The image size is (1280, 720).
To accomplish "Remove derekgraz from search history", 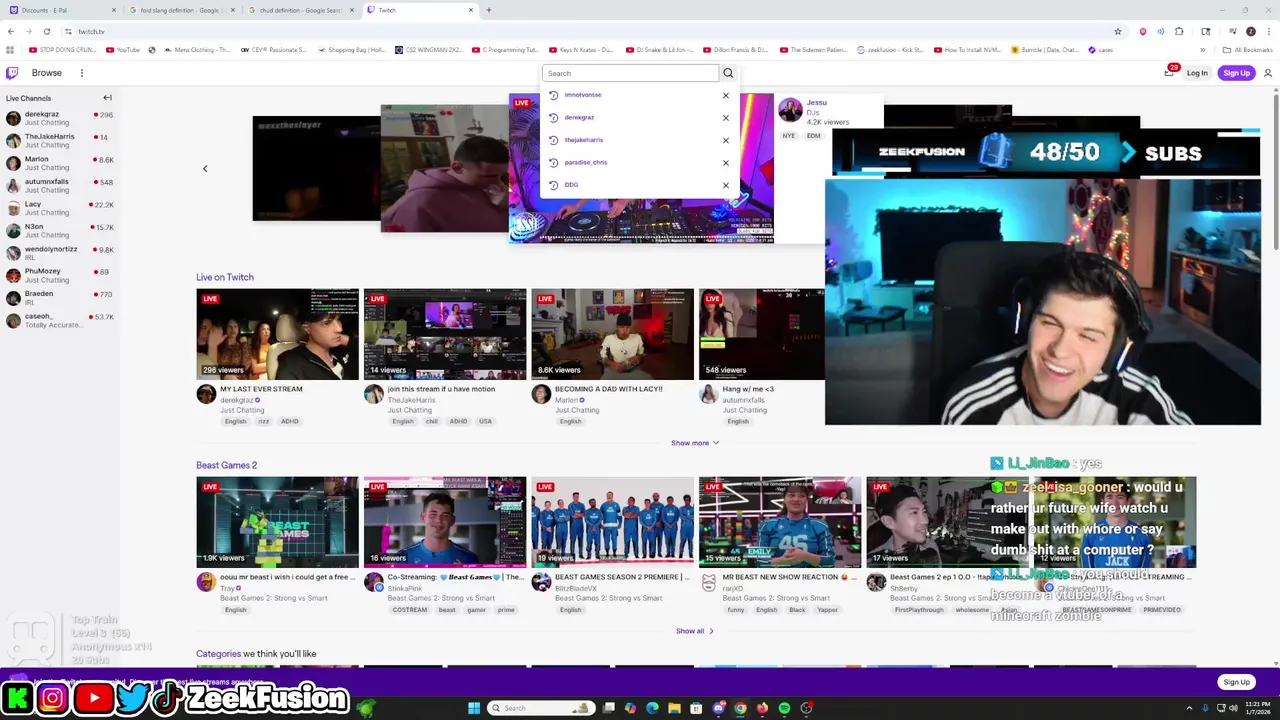I will click(726, 118).
